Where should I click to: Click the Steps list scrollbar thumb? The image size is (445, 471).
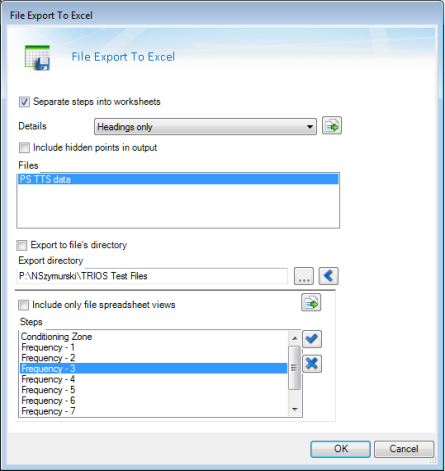click(x=294, y=368)
